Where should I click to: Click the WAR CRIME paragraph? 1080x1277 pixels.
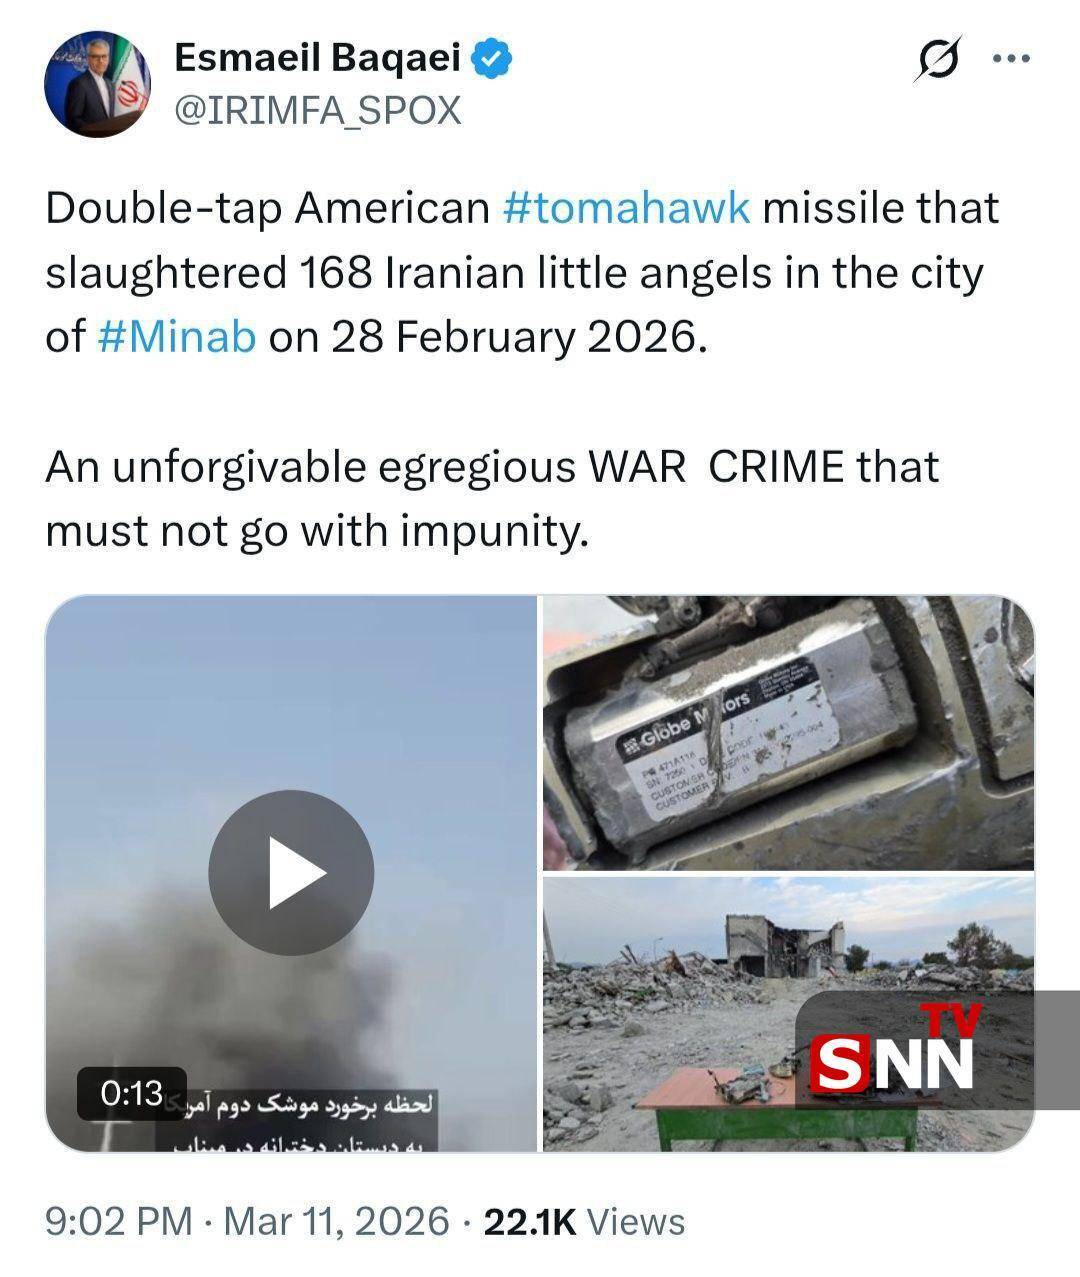(492, 498)
